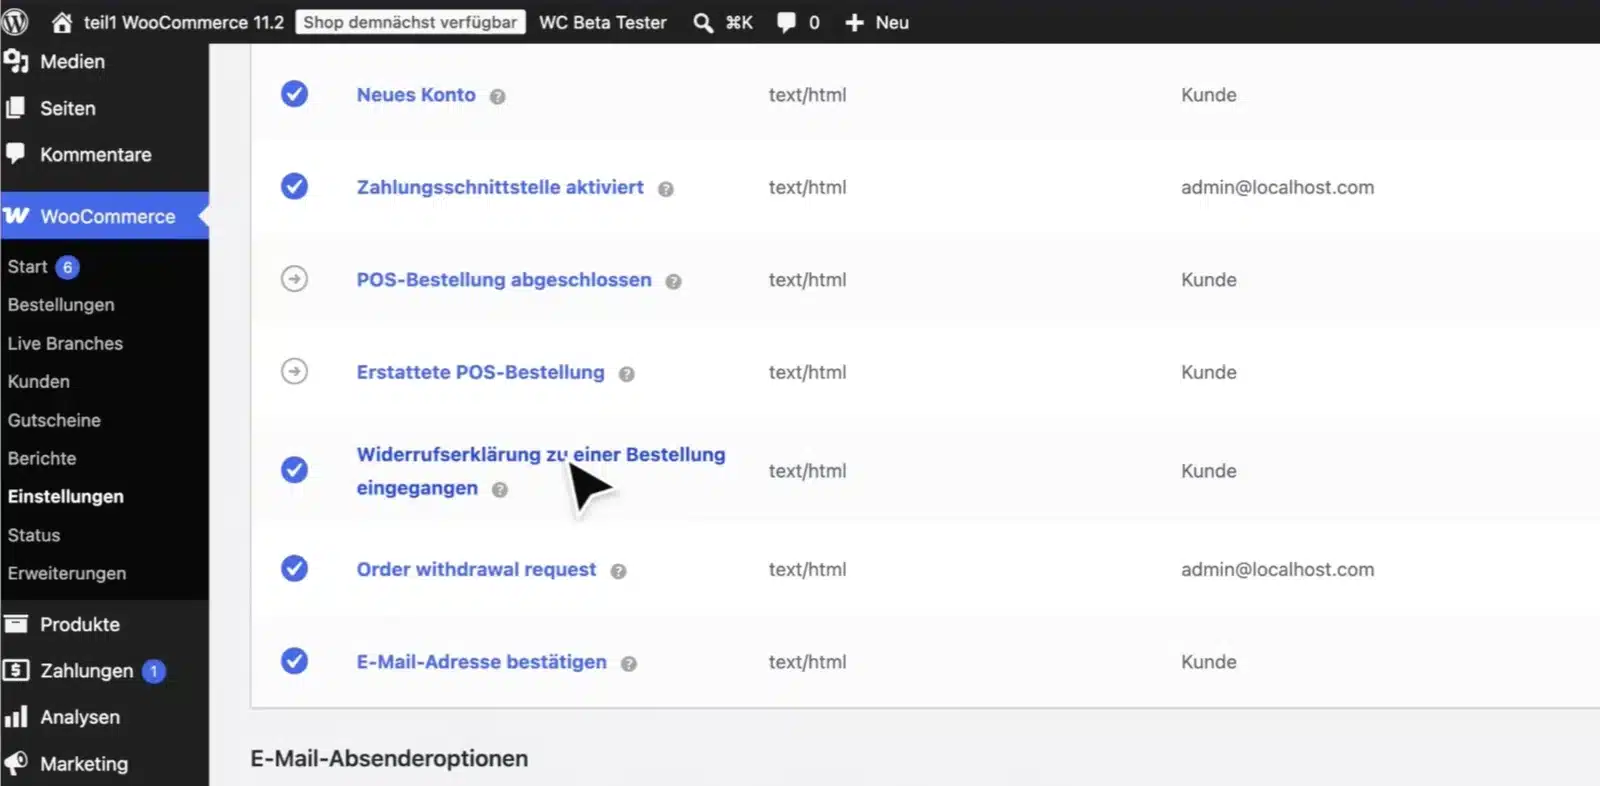Click E-Mail-Absenderoptionen heading
The height and width of the screenshot is (786, 1600).
[x=389, y=758]
